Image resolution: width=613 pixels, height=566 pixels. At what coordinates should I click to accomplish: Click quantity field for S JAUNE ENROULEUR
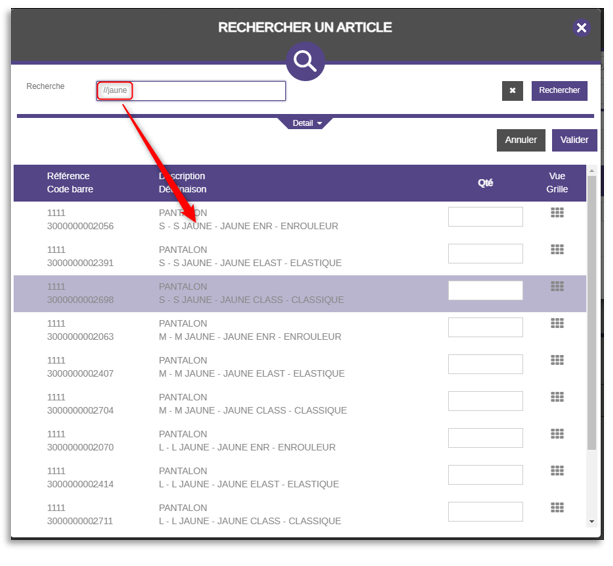485,217
